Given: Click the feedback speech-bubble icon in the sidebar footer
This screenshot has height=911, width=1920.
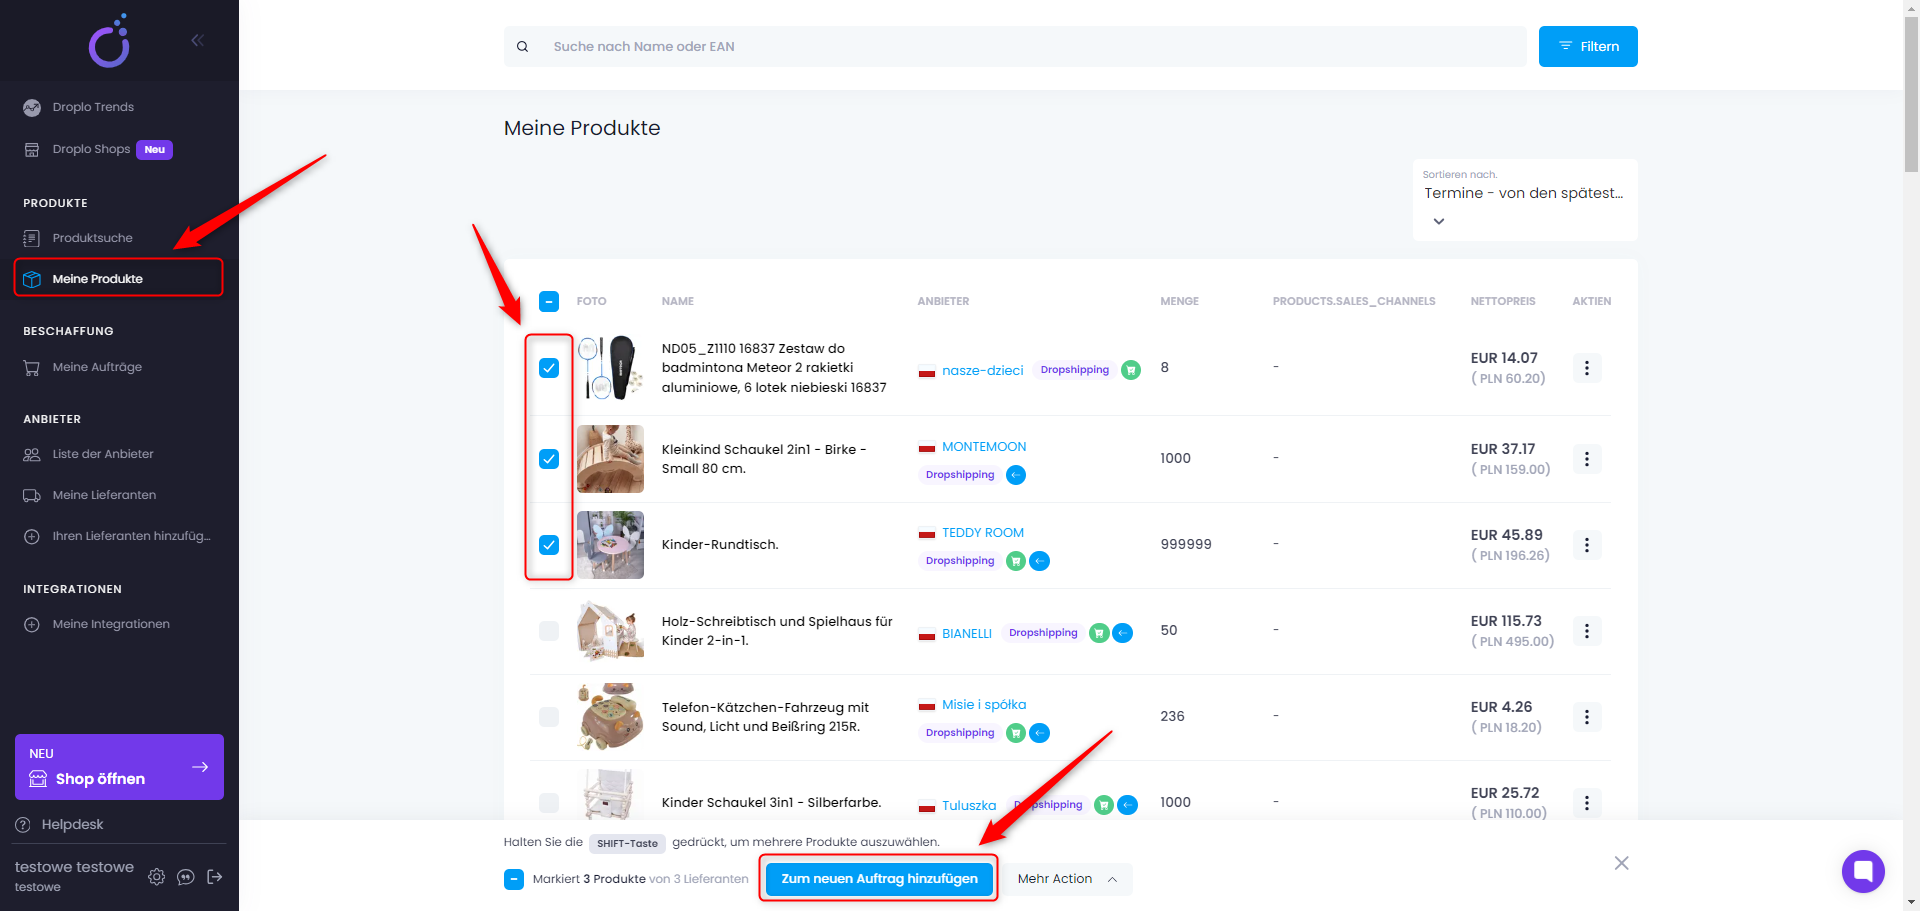Looking at the screenshot, I should click(x=186, y=877).
